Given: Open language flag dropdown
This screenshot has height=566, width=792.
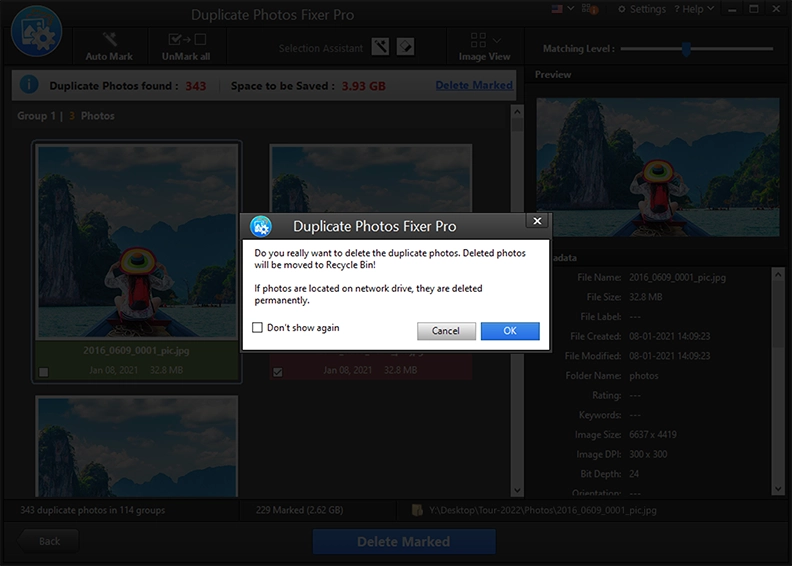Looking at the screenshot, I should coord(562,9).
